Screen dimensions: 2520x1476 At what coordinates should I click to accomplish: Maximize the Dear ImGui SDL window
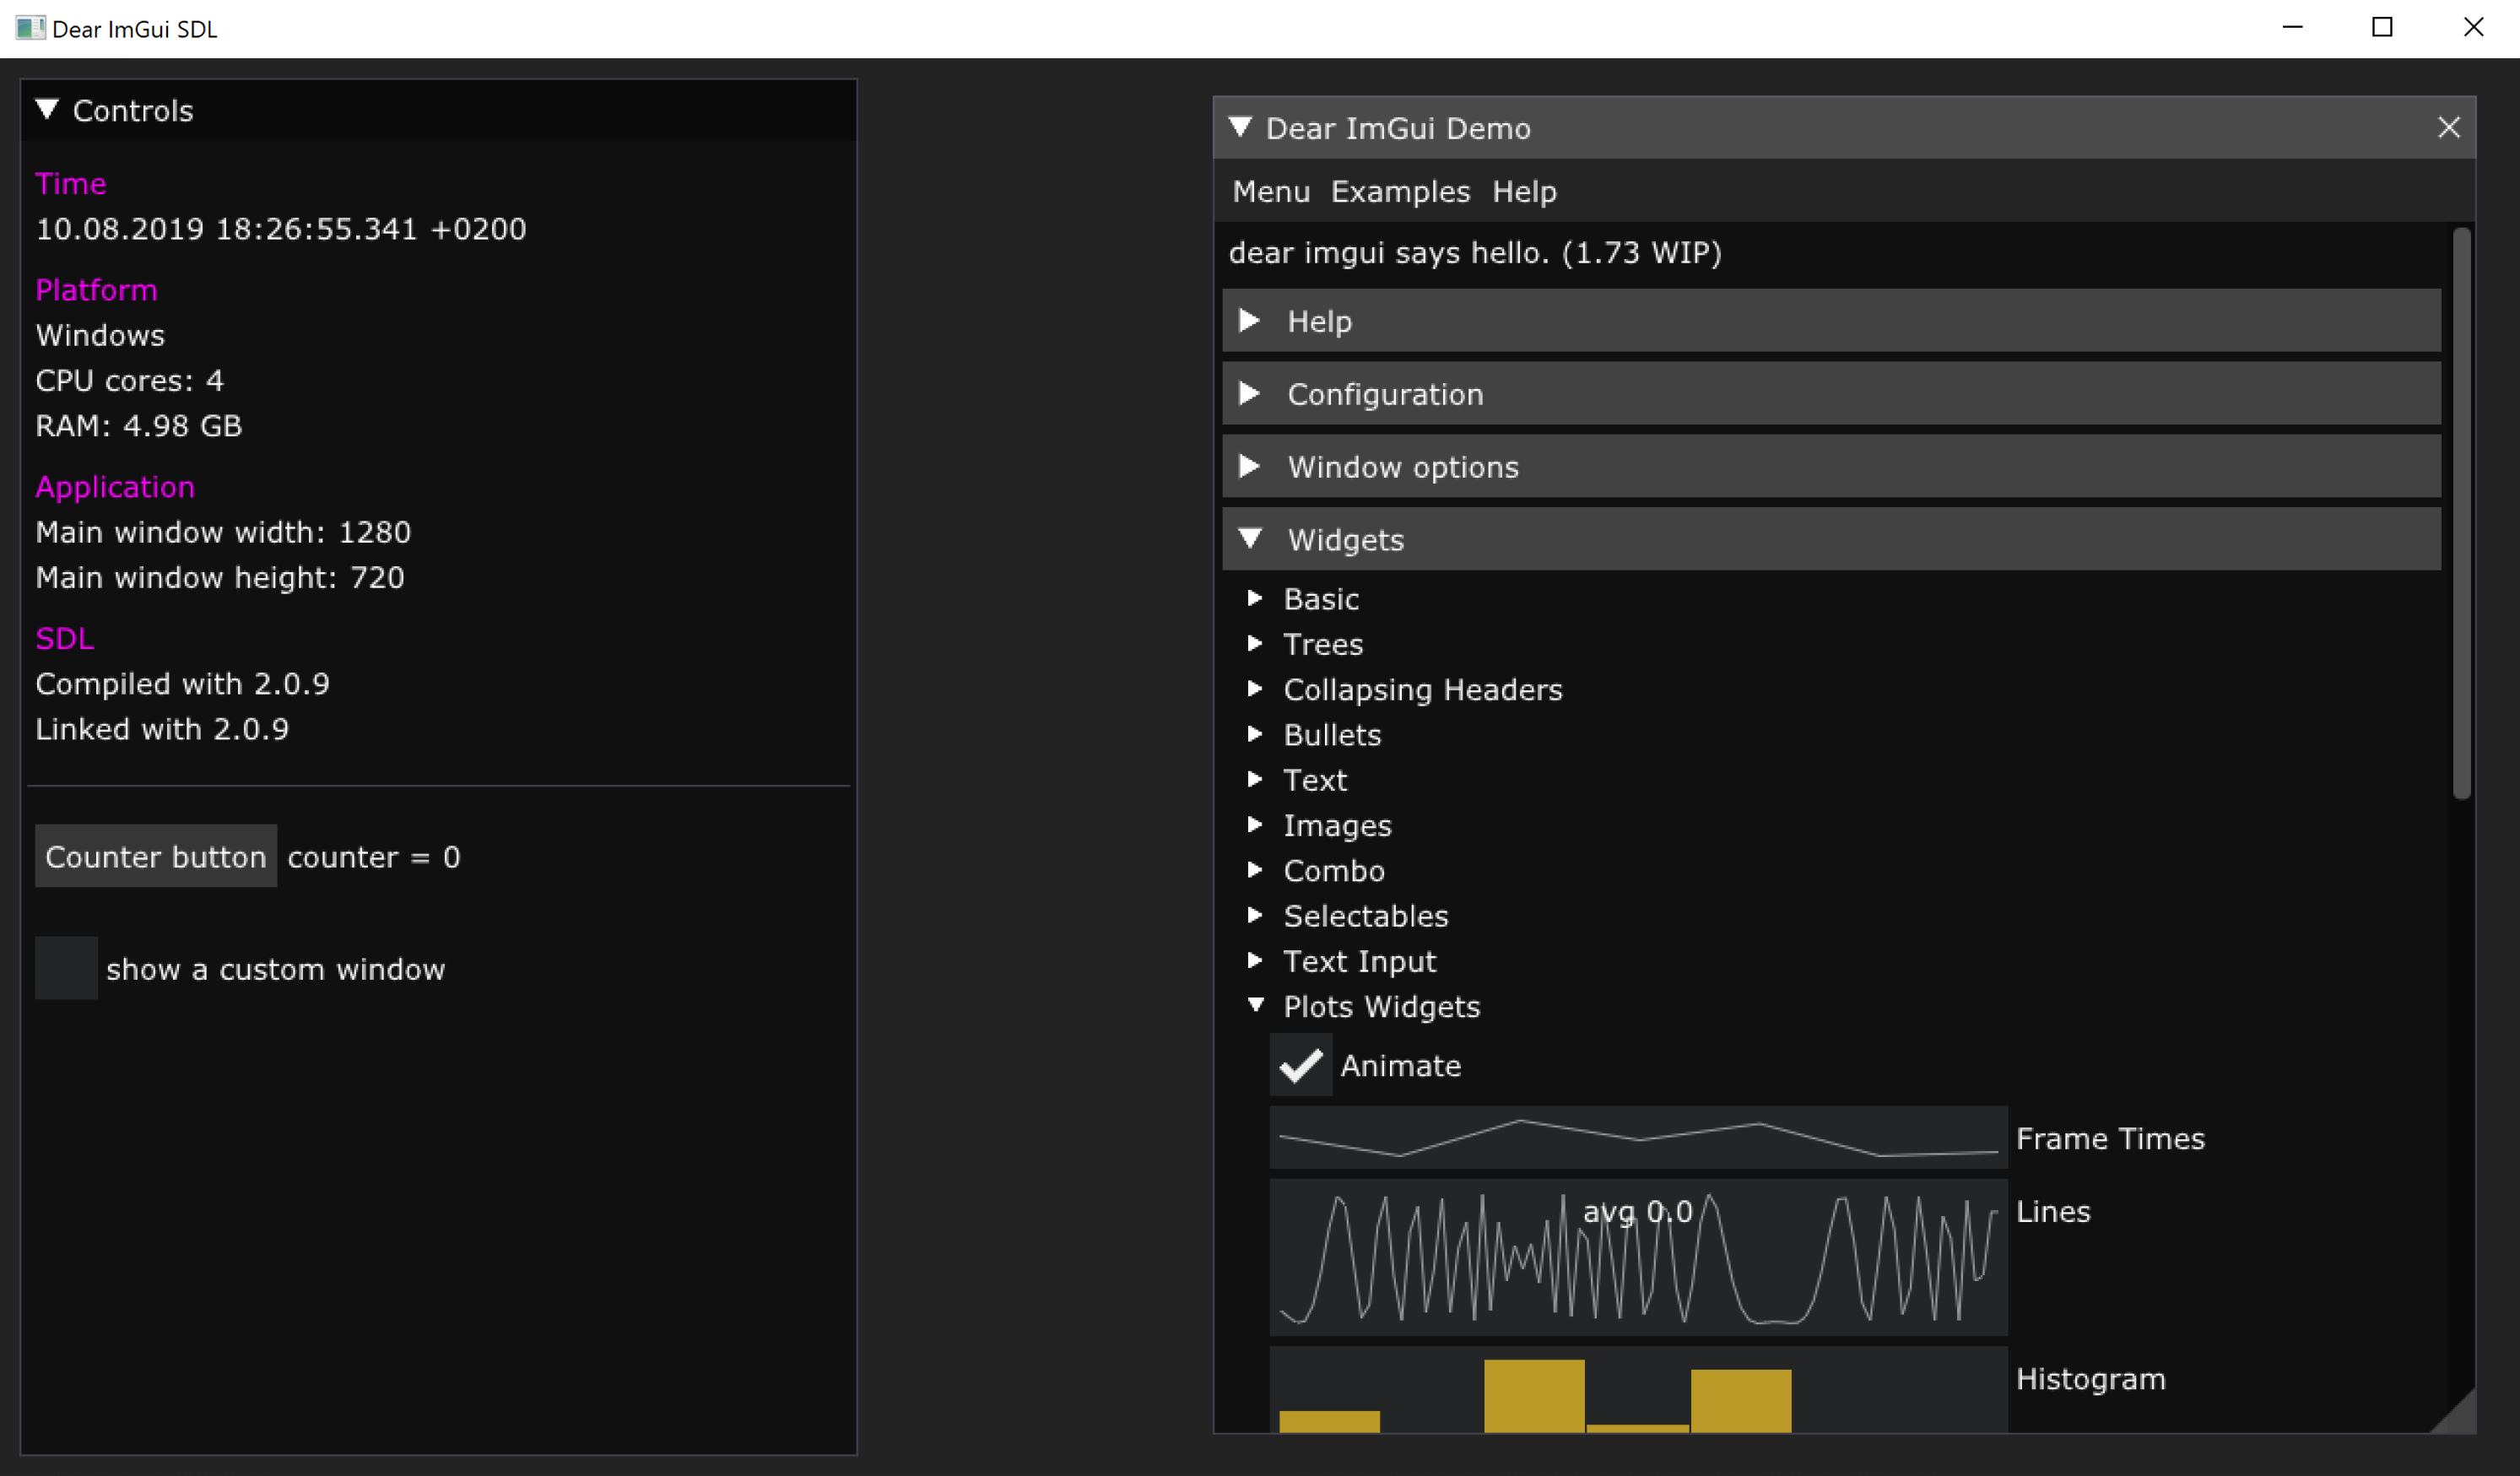tap(2383, 28)
